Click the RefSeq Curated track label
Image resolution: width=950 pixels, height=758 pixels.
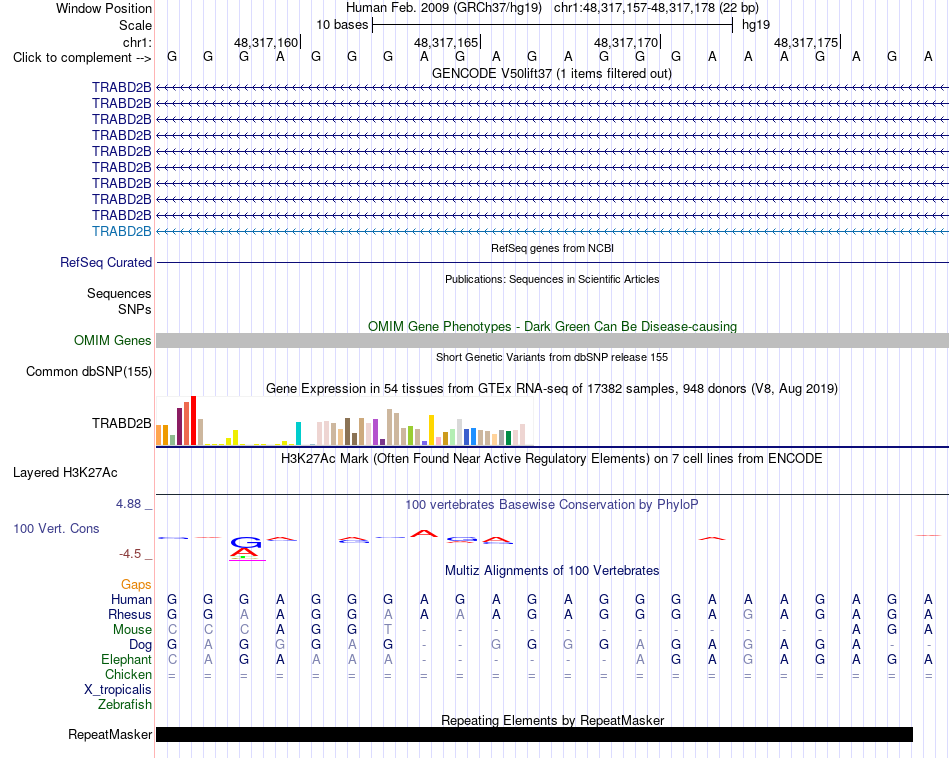[105, 262]
